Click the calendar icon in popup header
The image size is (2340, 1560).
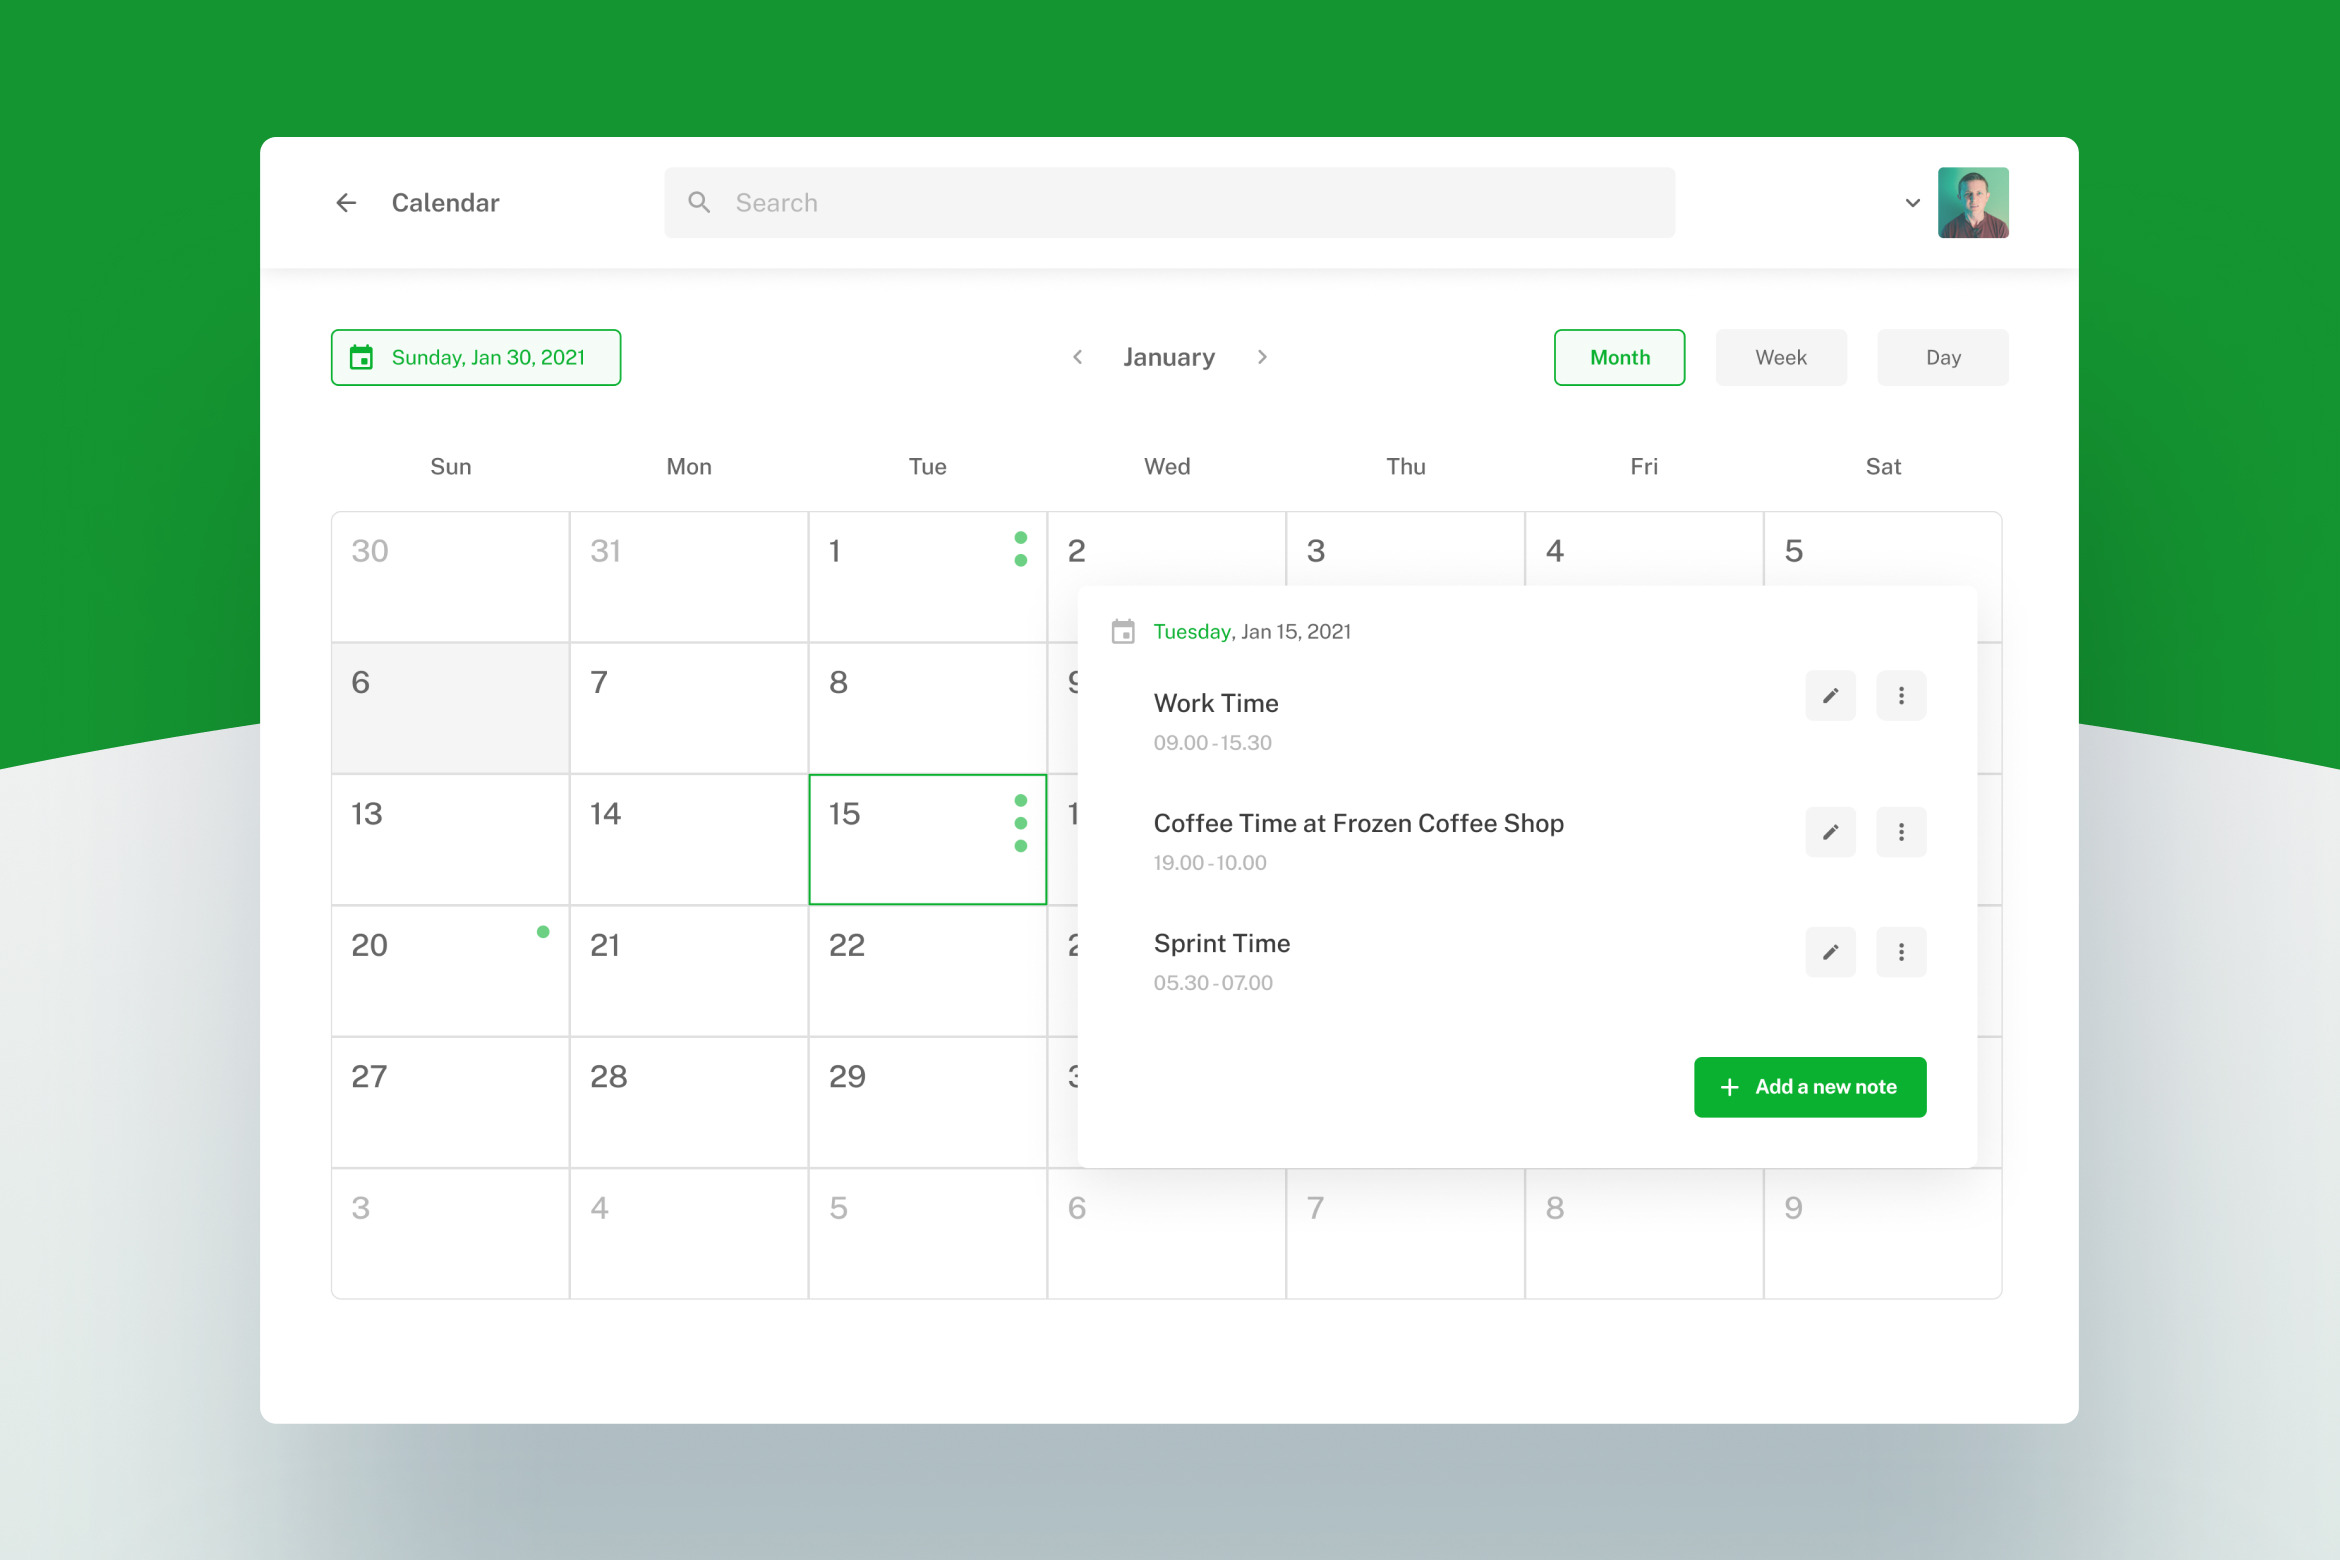click(1123, 632)
